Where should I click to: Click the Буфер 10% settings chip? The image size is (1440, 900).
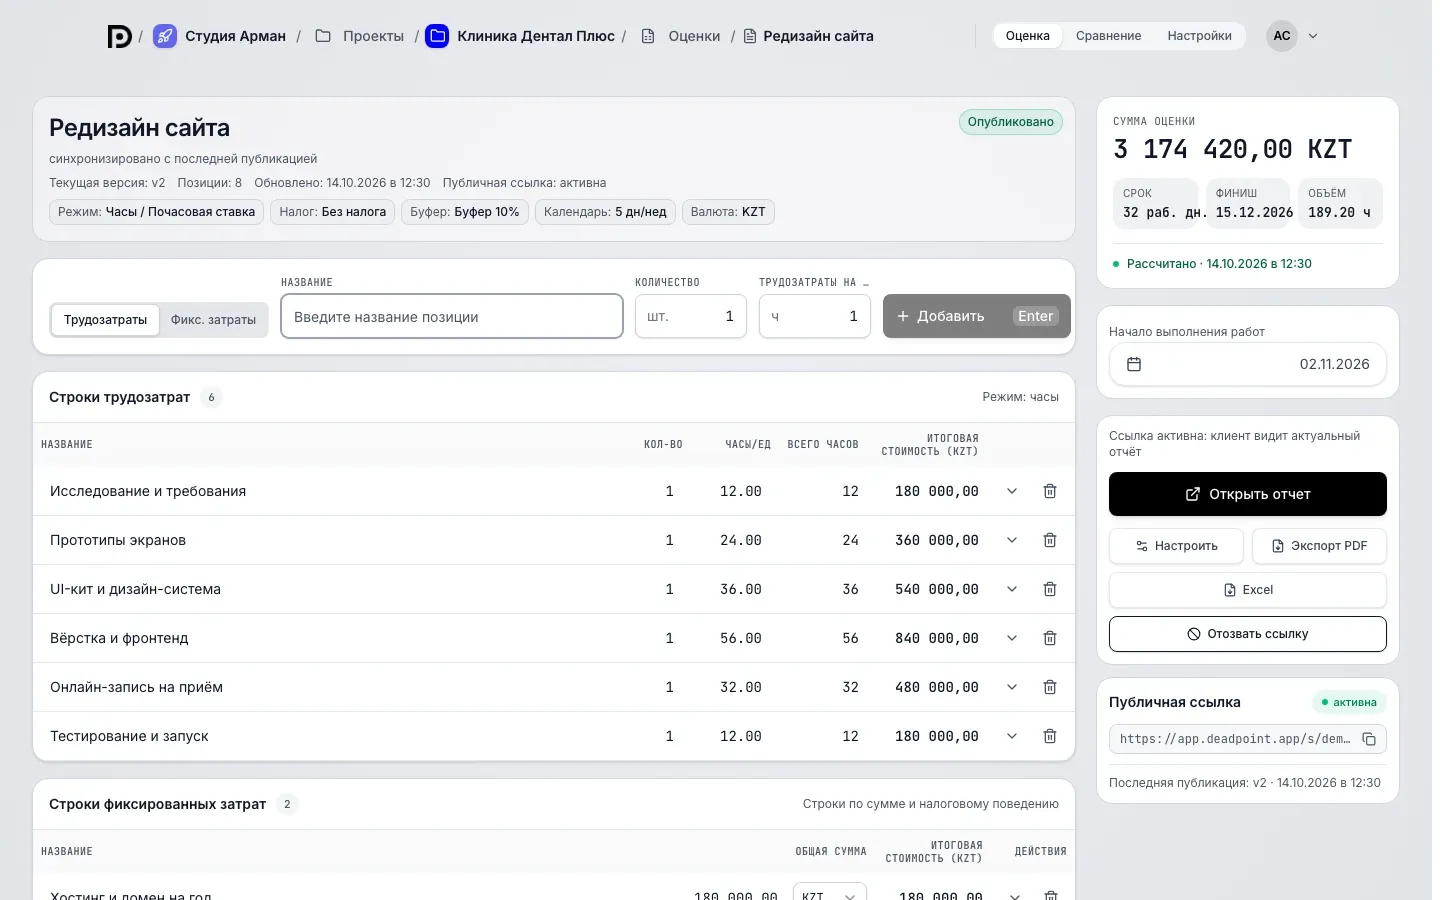(465, 212)
